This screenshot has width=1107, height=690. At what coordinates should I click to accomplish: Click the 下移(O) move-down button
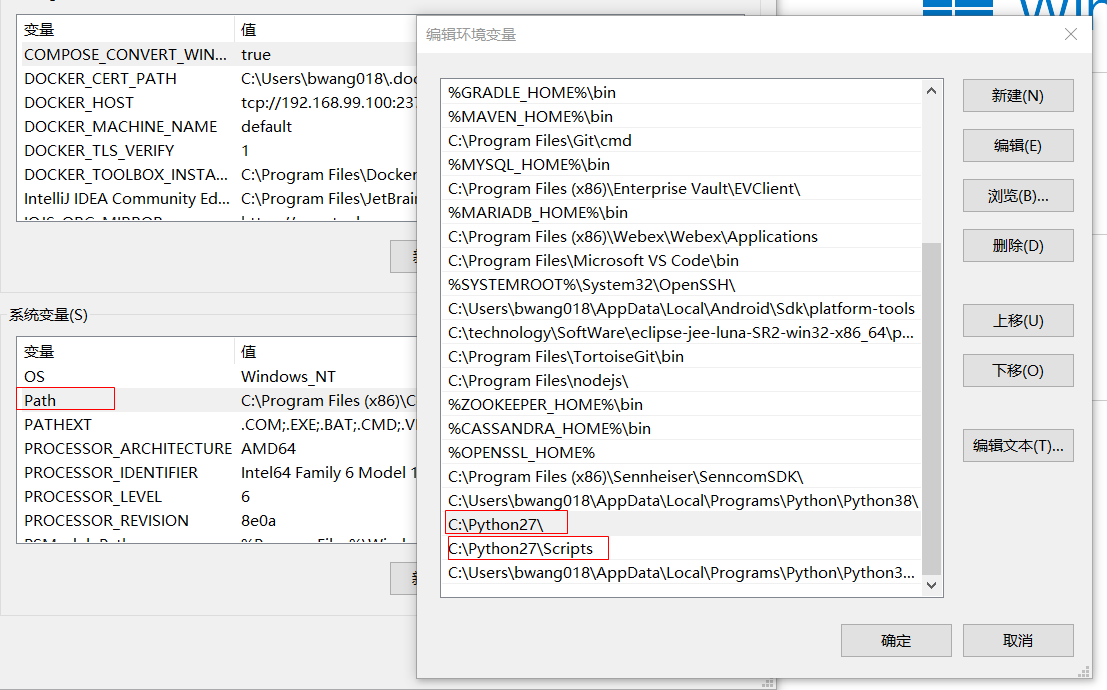pyautogui.click(x=1018, y=370)
